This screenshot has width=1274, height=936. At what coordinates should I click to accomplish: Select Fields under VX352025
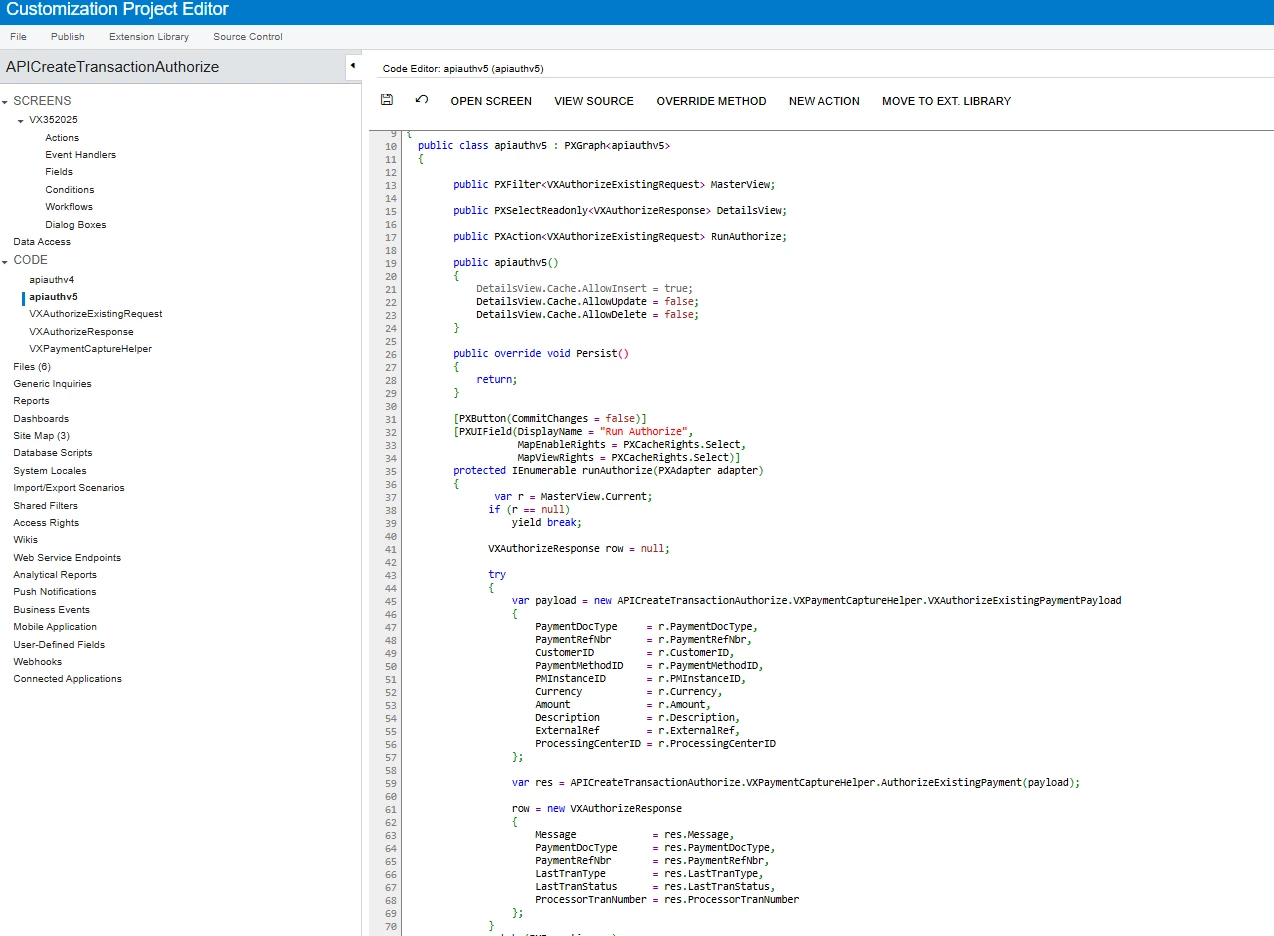pyautogui.click(x=59, y=172)
